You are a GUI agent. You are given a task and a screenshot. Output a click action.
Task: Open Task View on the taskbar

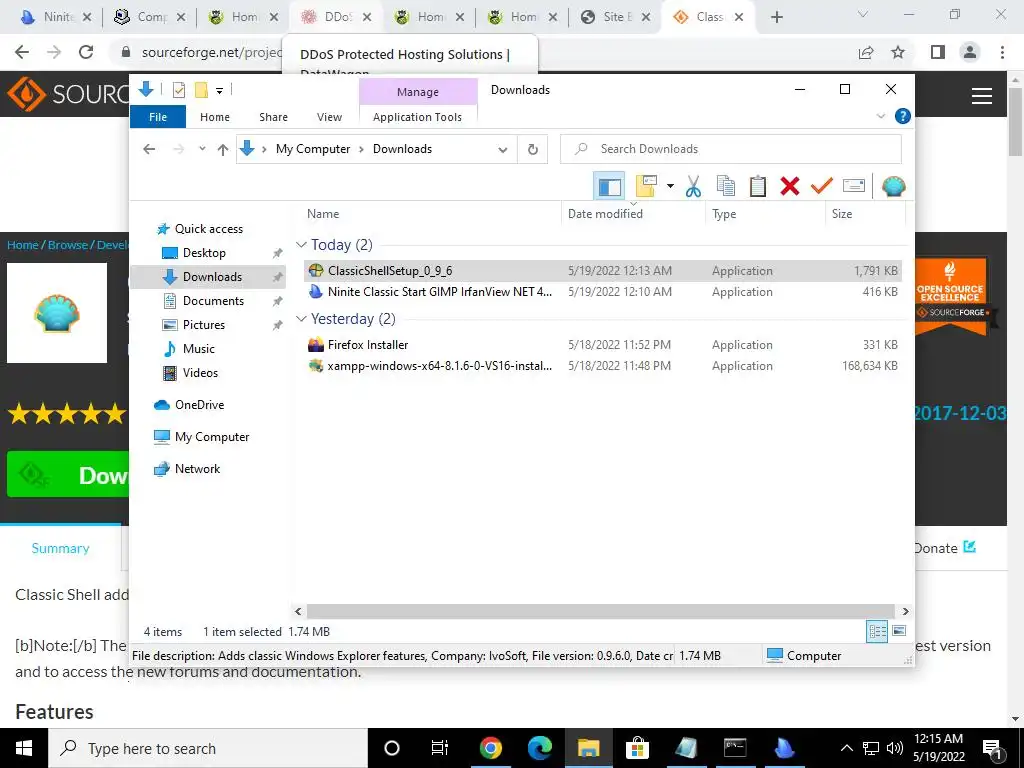tap(440, 748)
